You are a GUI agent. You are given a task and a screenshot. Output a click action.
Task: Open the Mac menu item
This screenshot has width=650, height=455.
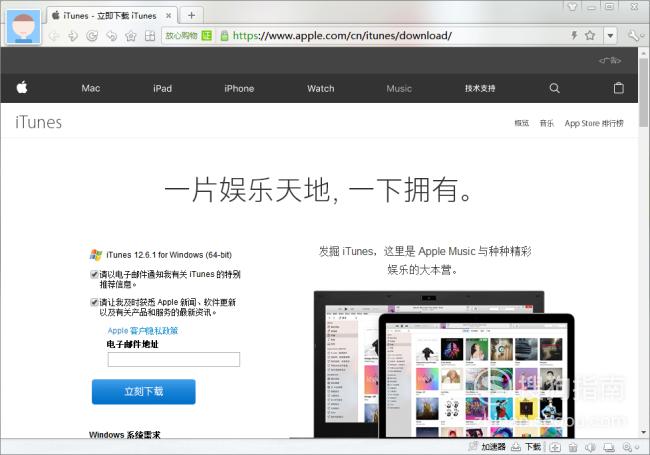91,88
